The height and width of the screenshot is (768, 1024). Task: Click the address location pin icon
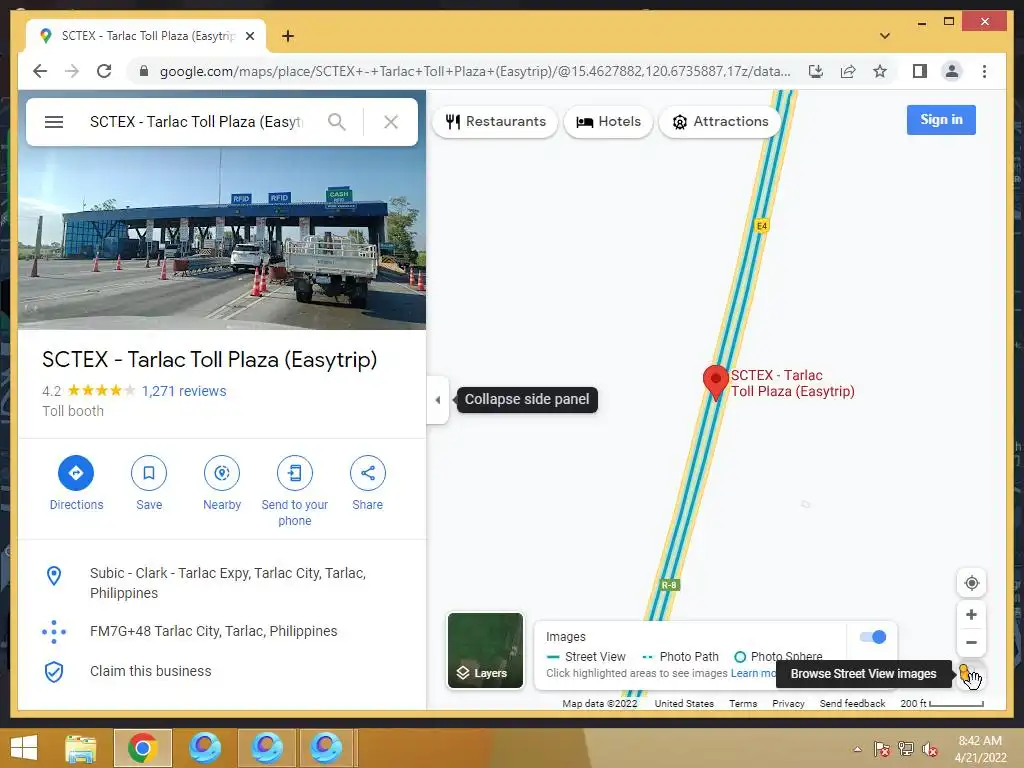[x=54, y=575]
